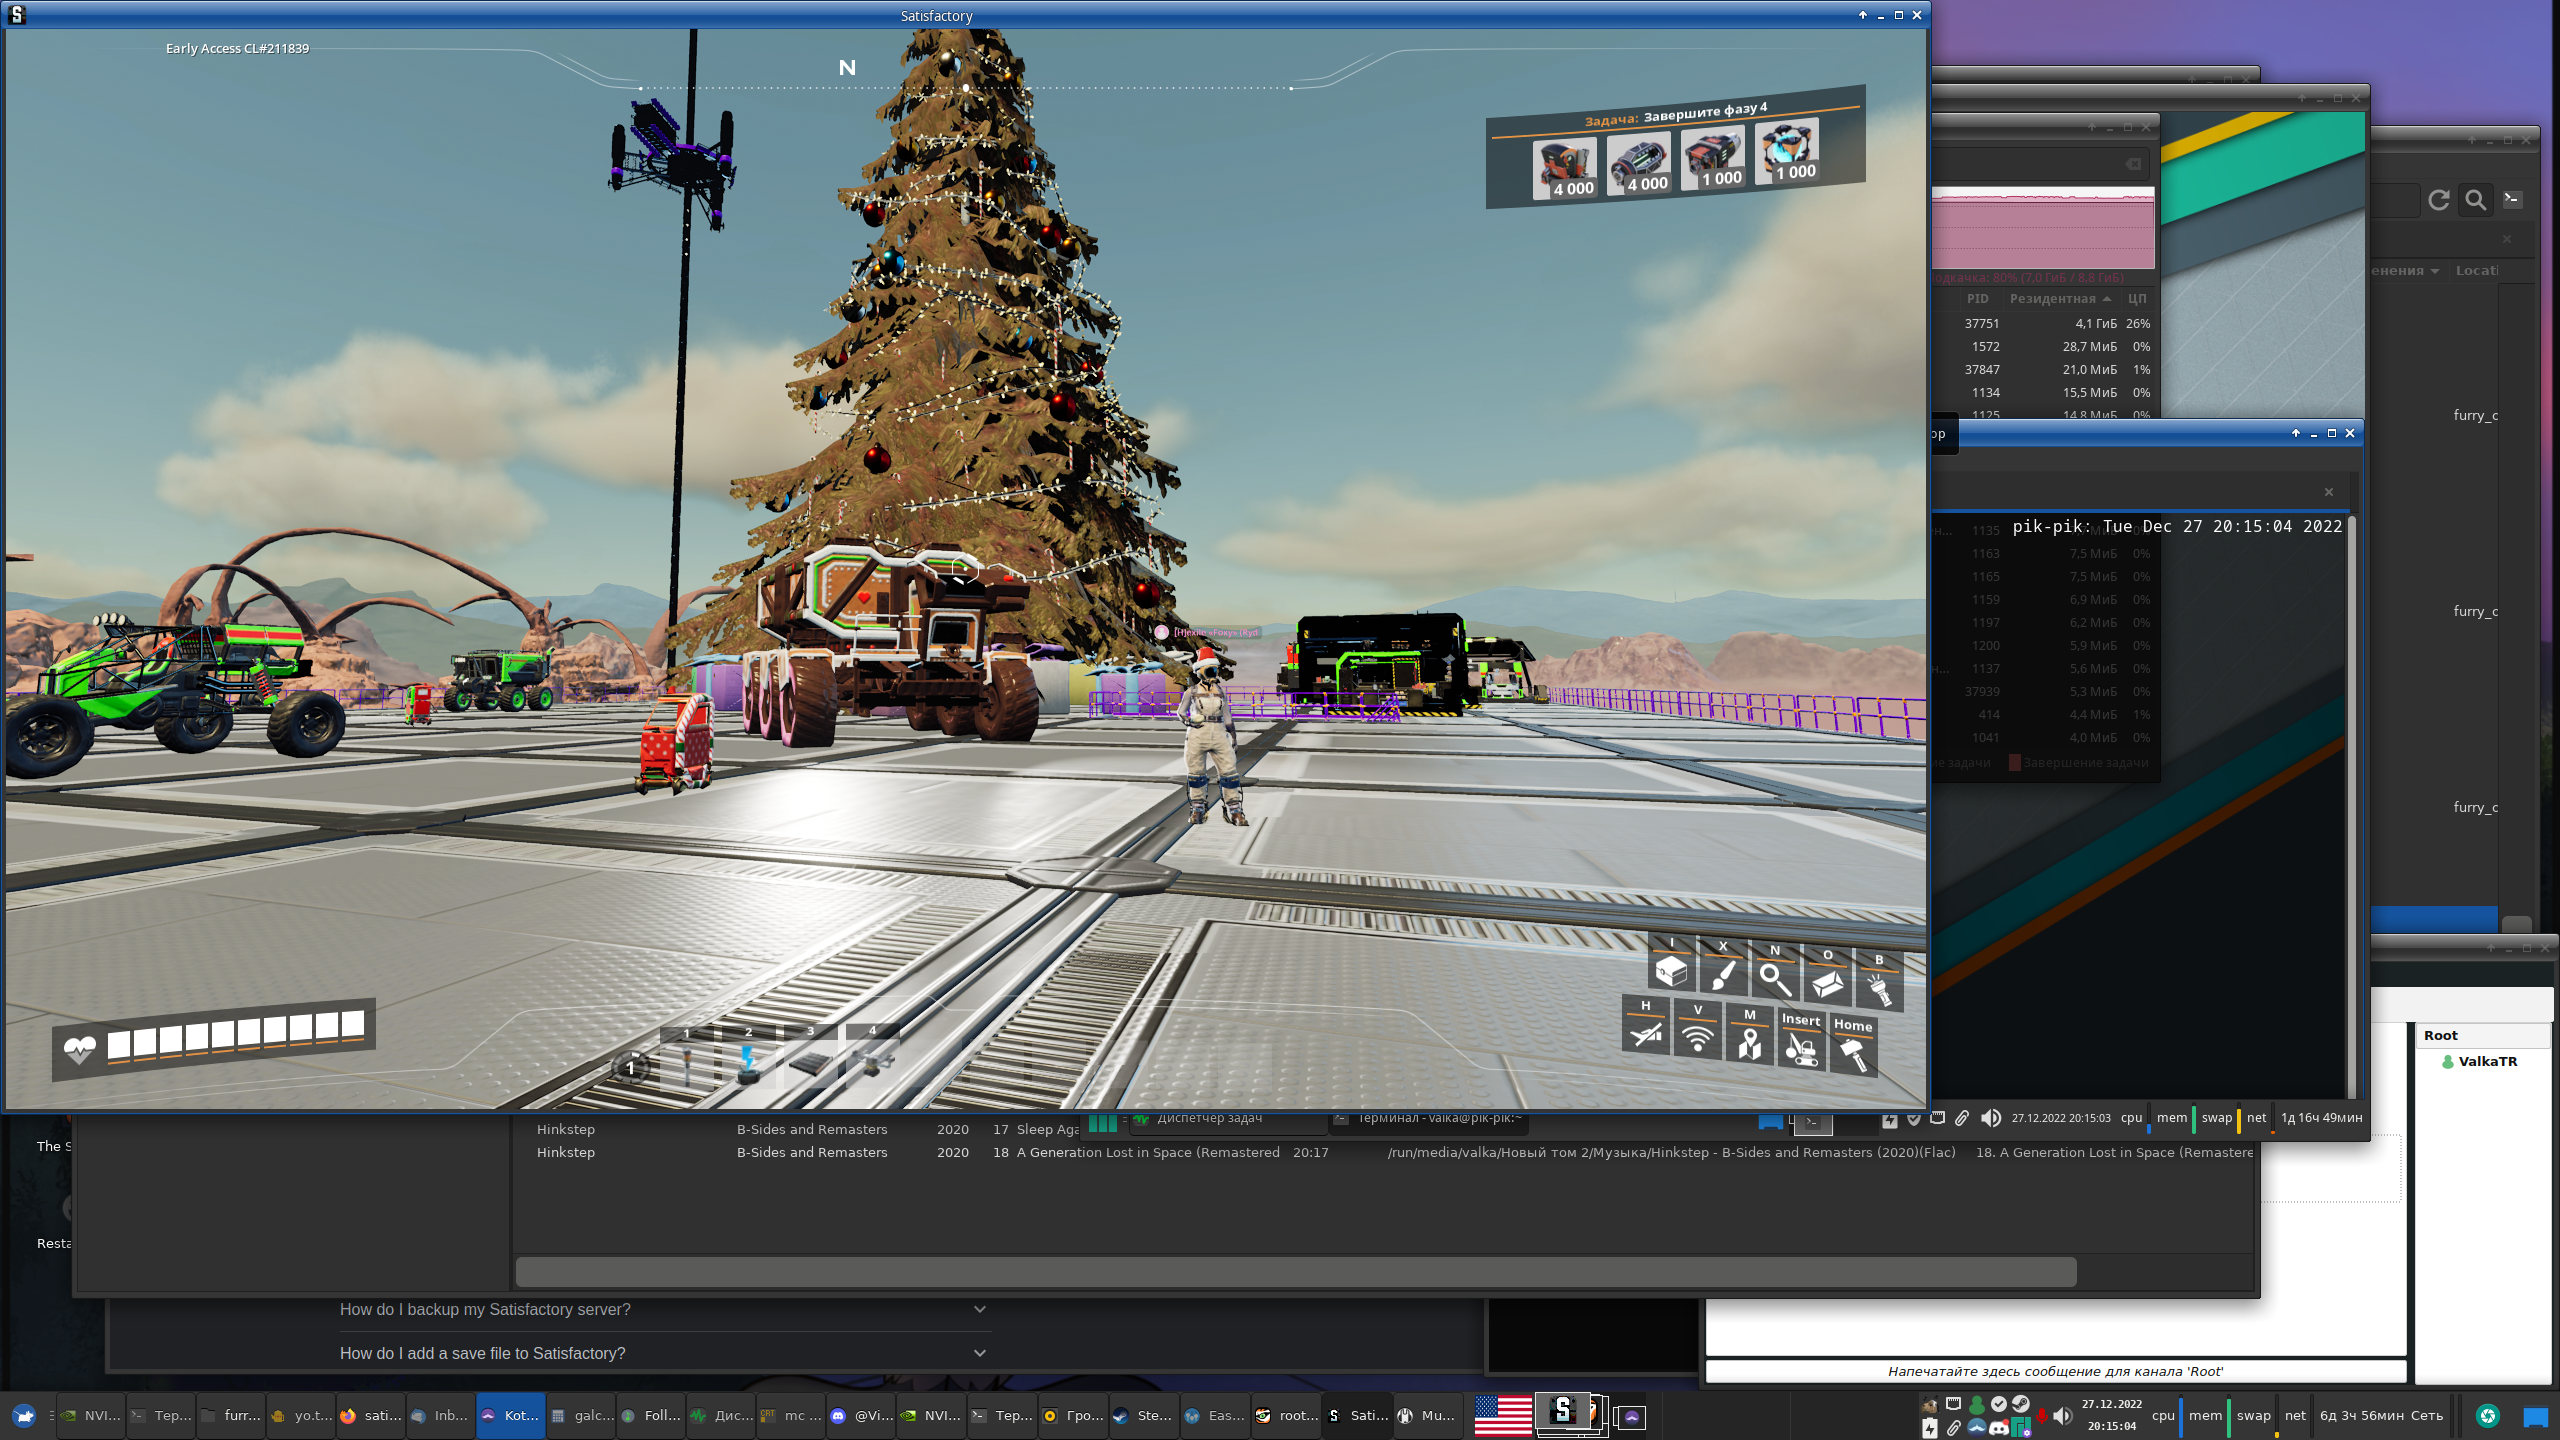Open the Discord tray icon
The image size is (2560, 1440).
pyautogui.click(x=1999, y=1428)
